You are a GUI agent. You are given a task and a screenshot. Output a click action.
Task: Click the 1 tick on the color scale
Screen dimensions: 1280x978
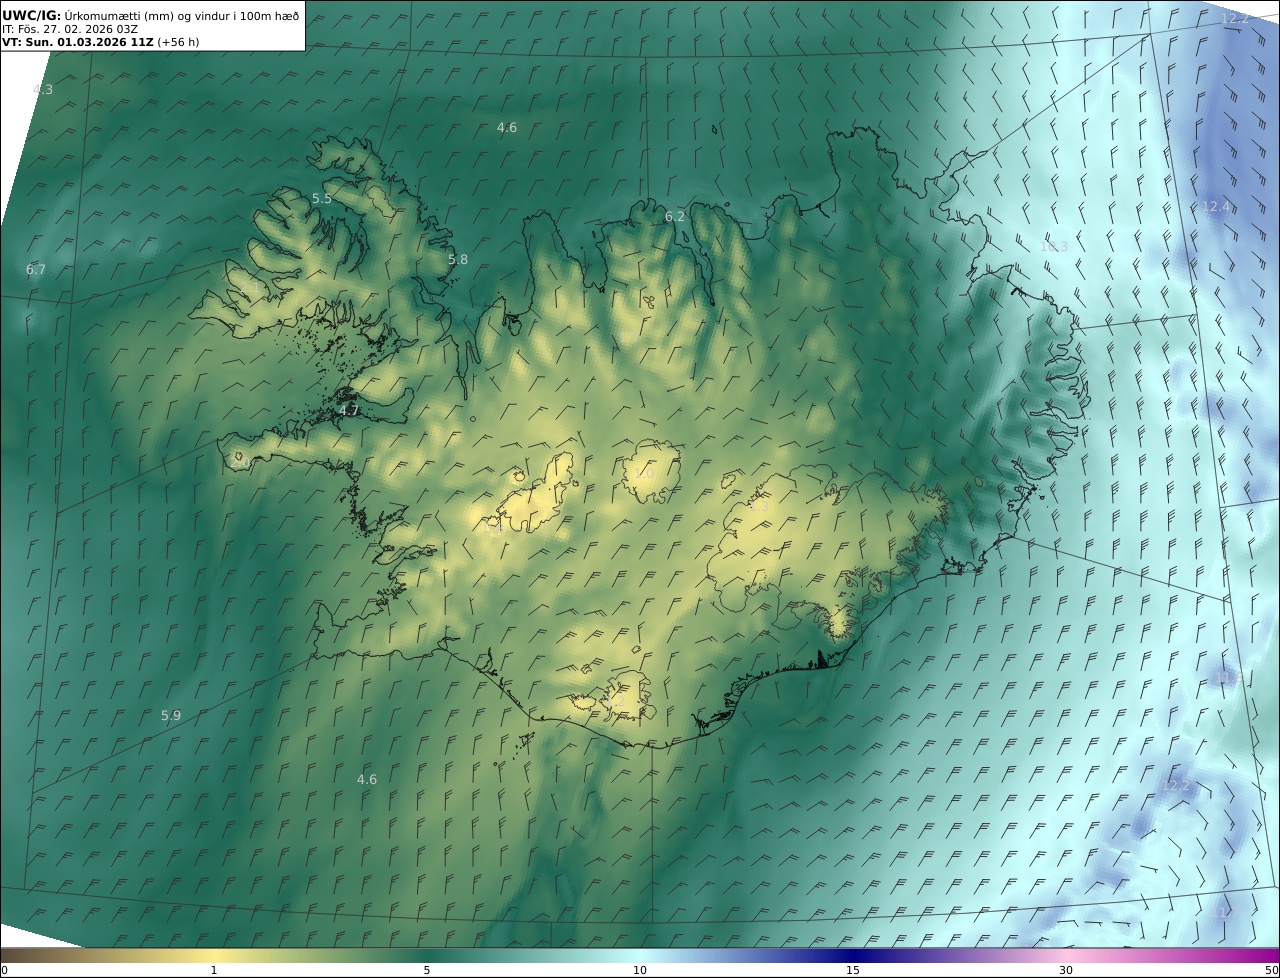click(214, 970)
